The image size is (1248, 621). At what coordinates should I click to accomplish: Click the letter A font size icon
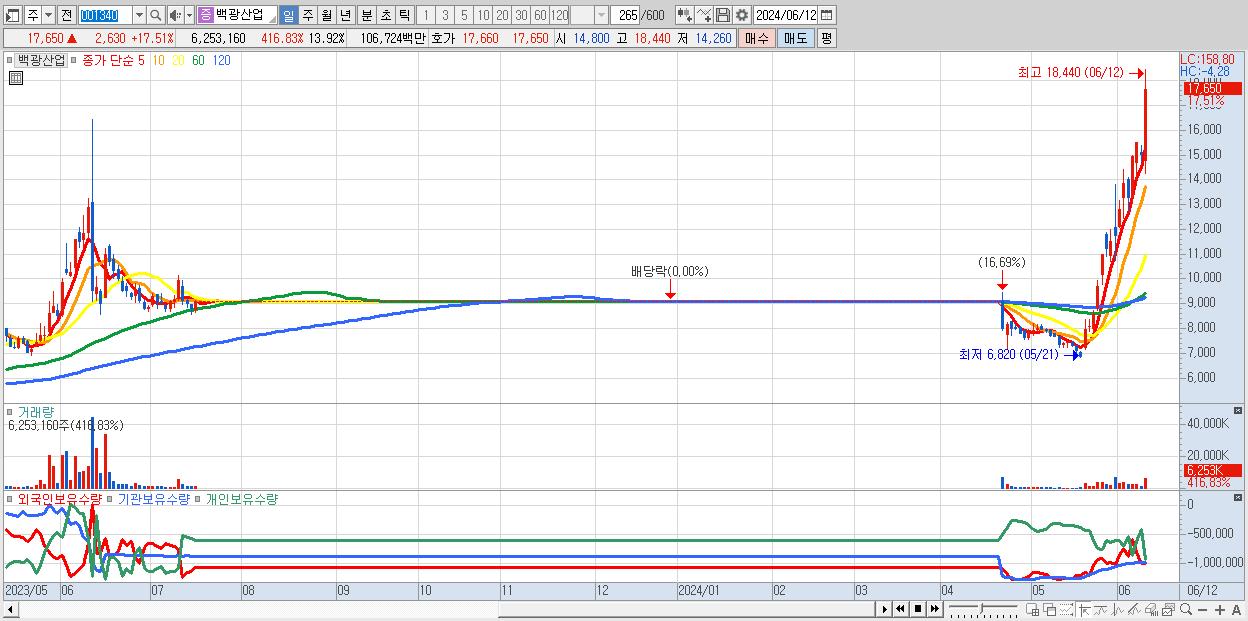pos(1237,610)
